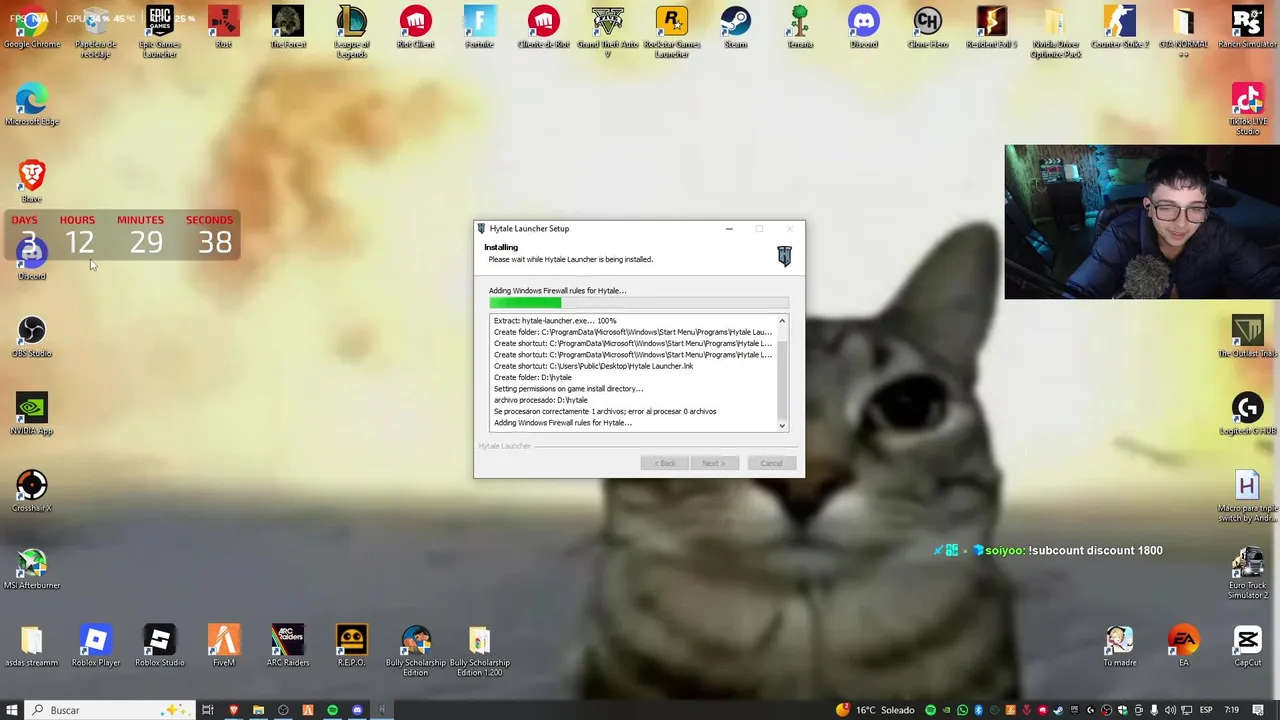Select the Terraria desktop icon
Screen dimensions: 1280x720
[x=800, y=28]
